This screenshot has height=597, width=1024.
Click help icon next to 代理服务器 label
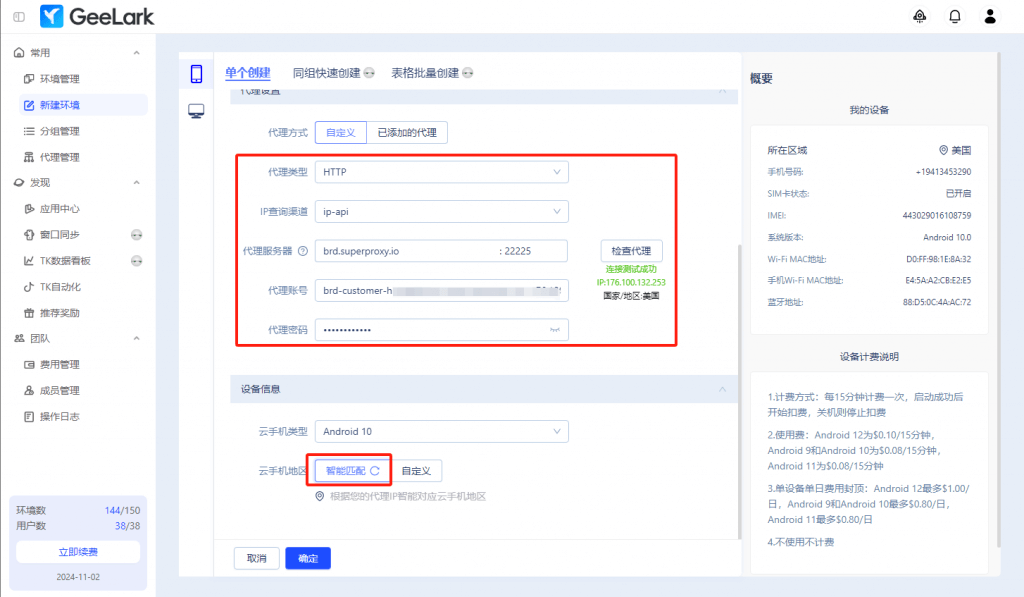(302, 251)
